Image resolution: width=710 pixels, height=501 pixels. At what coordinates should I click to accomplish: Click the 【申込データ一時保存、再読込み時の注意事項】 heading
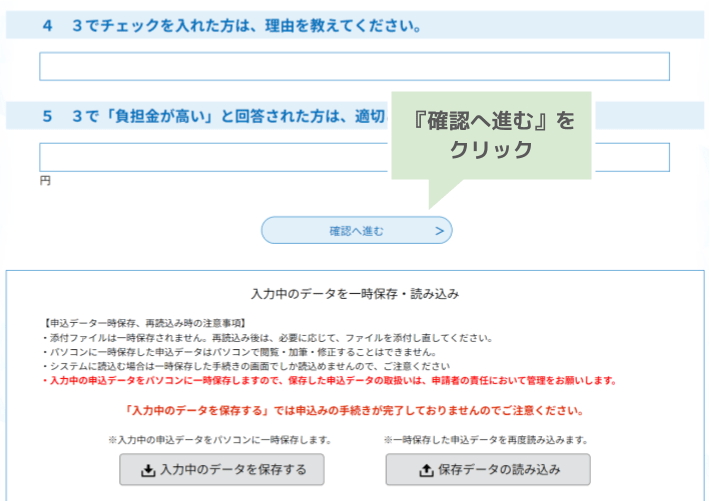point(131,323)
